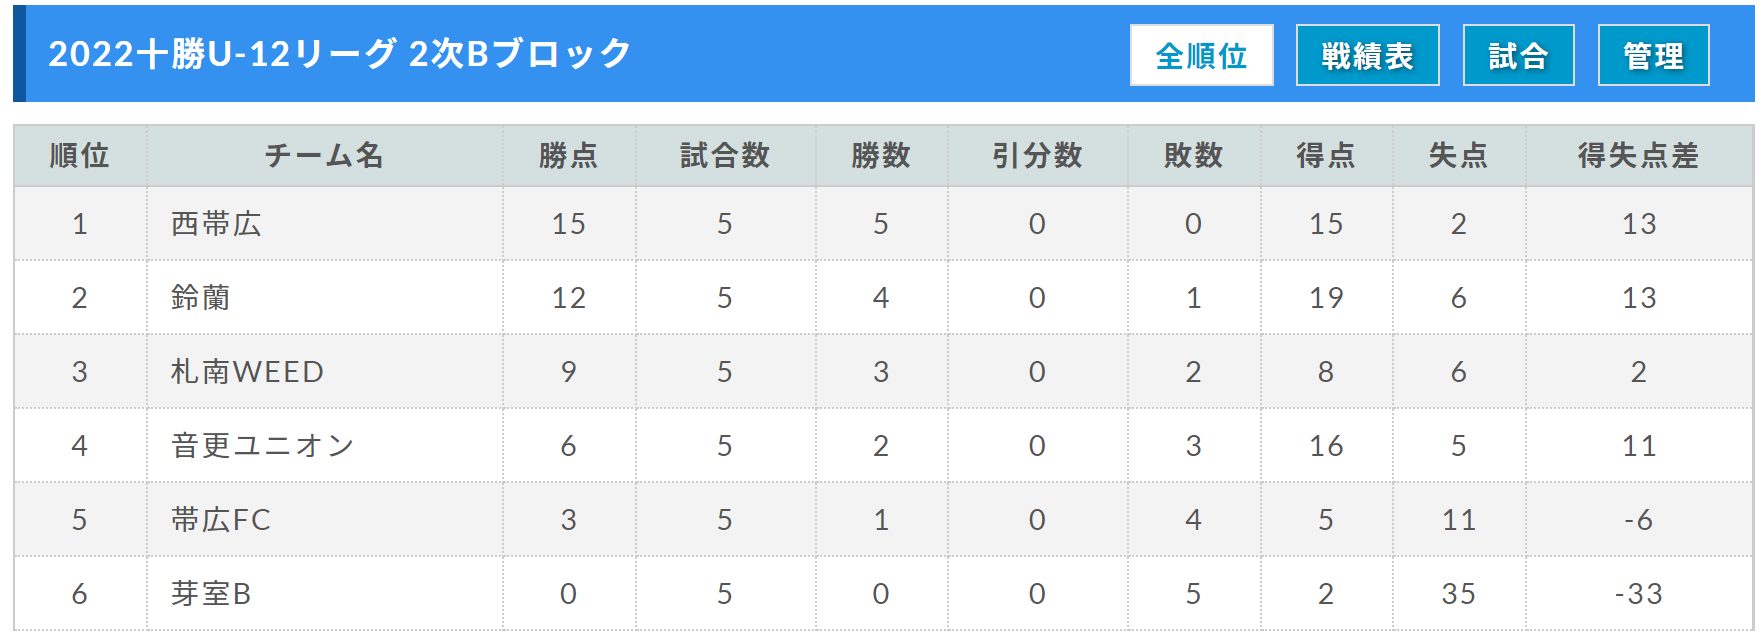Click the 引分数 column header
Image resolution: width=1762 pixels, height=642 pixels.
[x=1037, y=156]
